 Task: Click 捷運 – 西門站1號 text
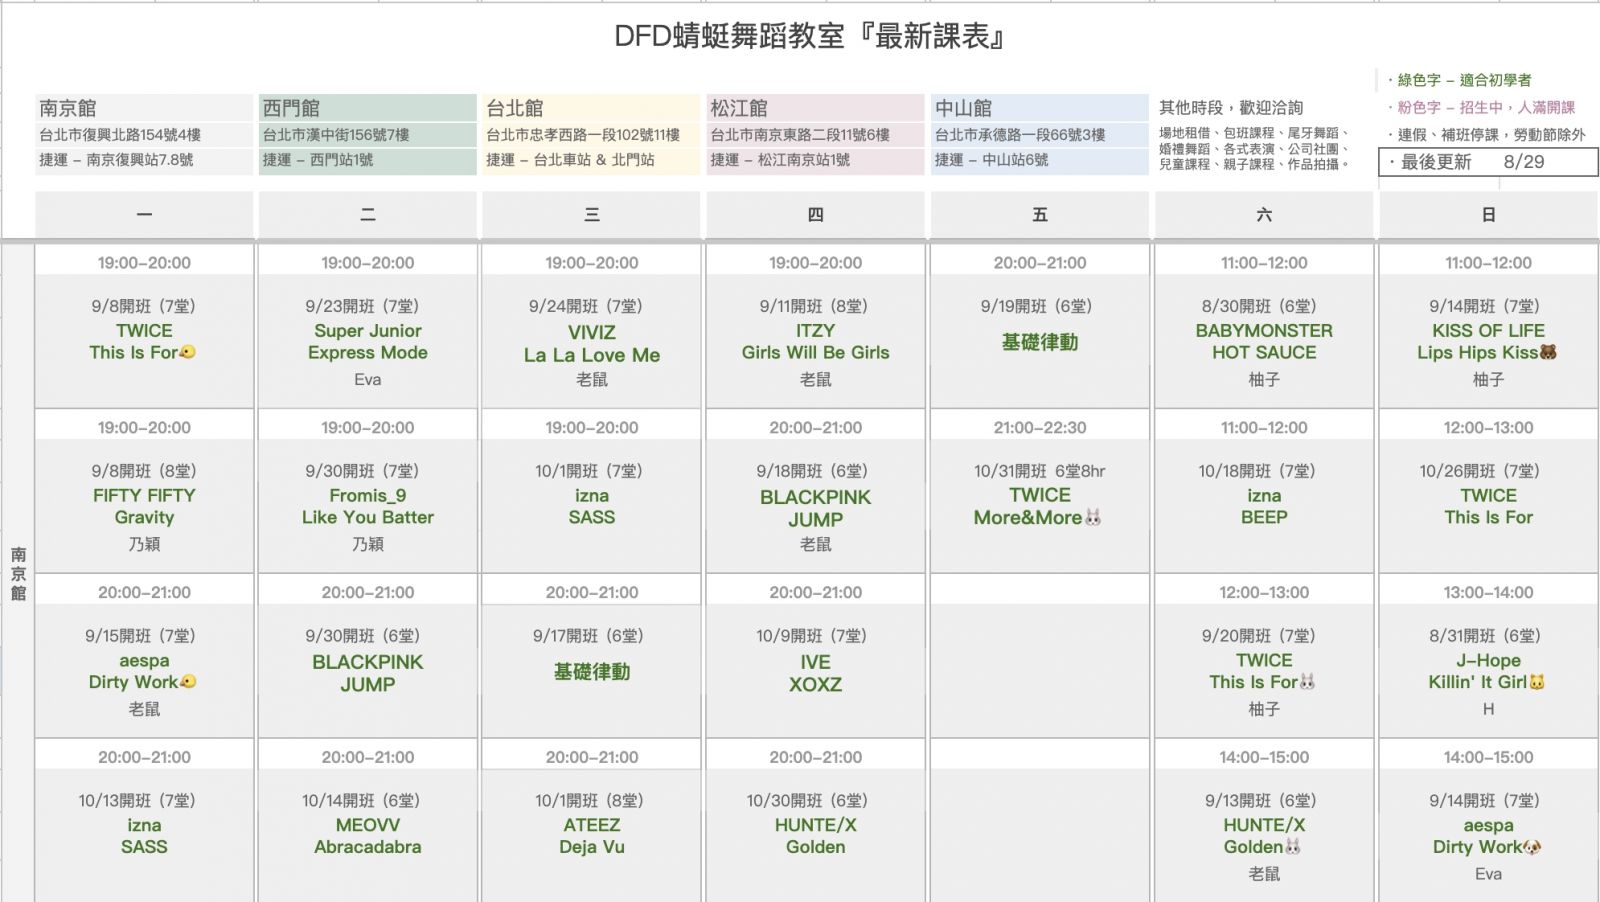[318, 160]
